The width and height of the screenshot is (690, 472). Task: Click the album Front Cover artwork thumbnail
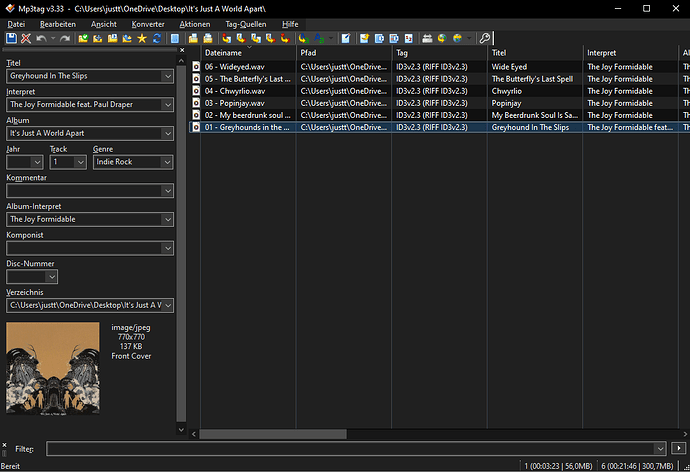tap(53, 369)
